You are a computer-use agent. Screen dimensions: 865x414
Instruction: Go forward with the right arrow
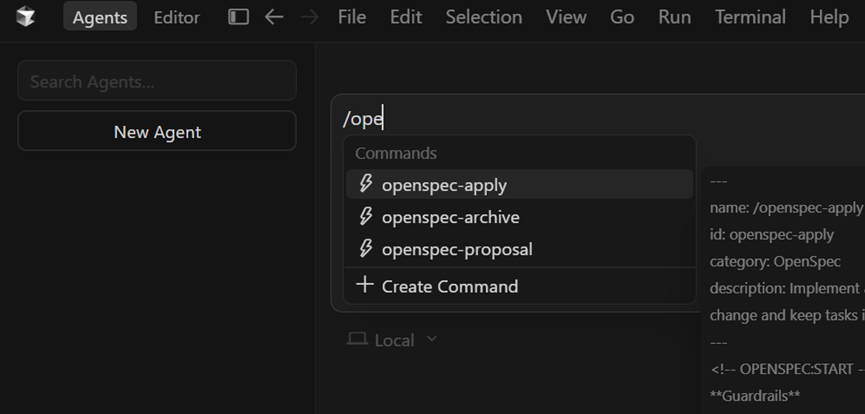[309, 17]
